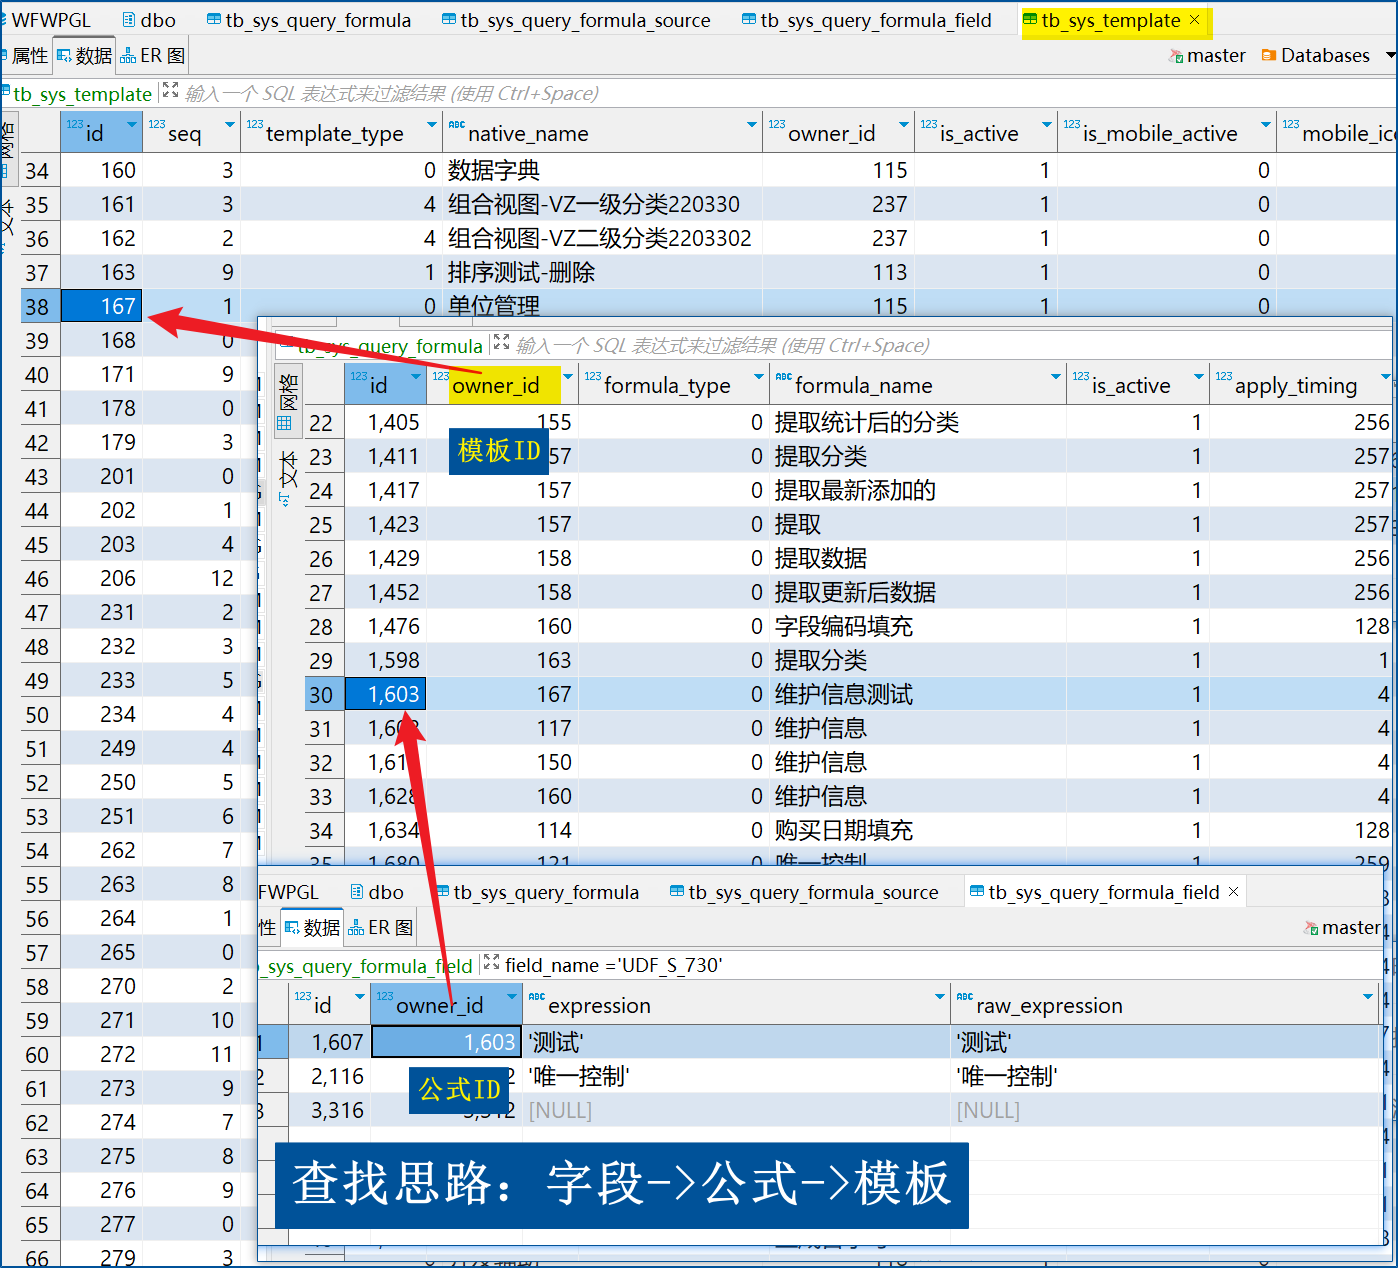The image size is (1398, 1268).
Task: Expand filter icon before field_name ='UDF_S_730'
Action: pyautogui.click(x=491, y=964)
